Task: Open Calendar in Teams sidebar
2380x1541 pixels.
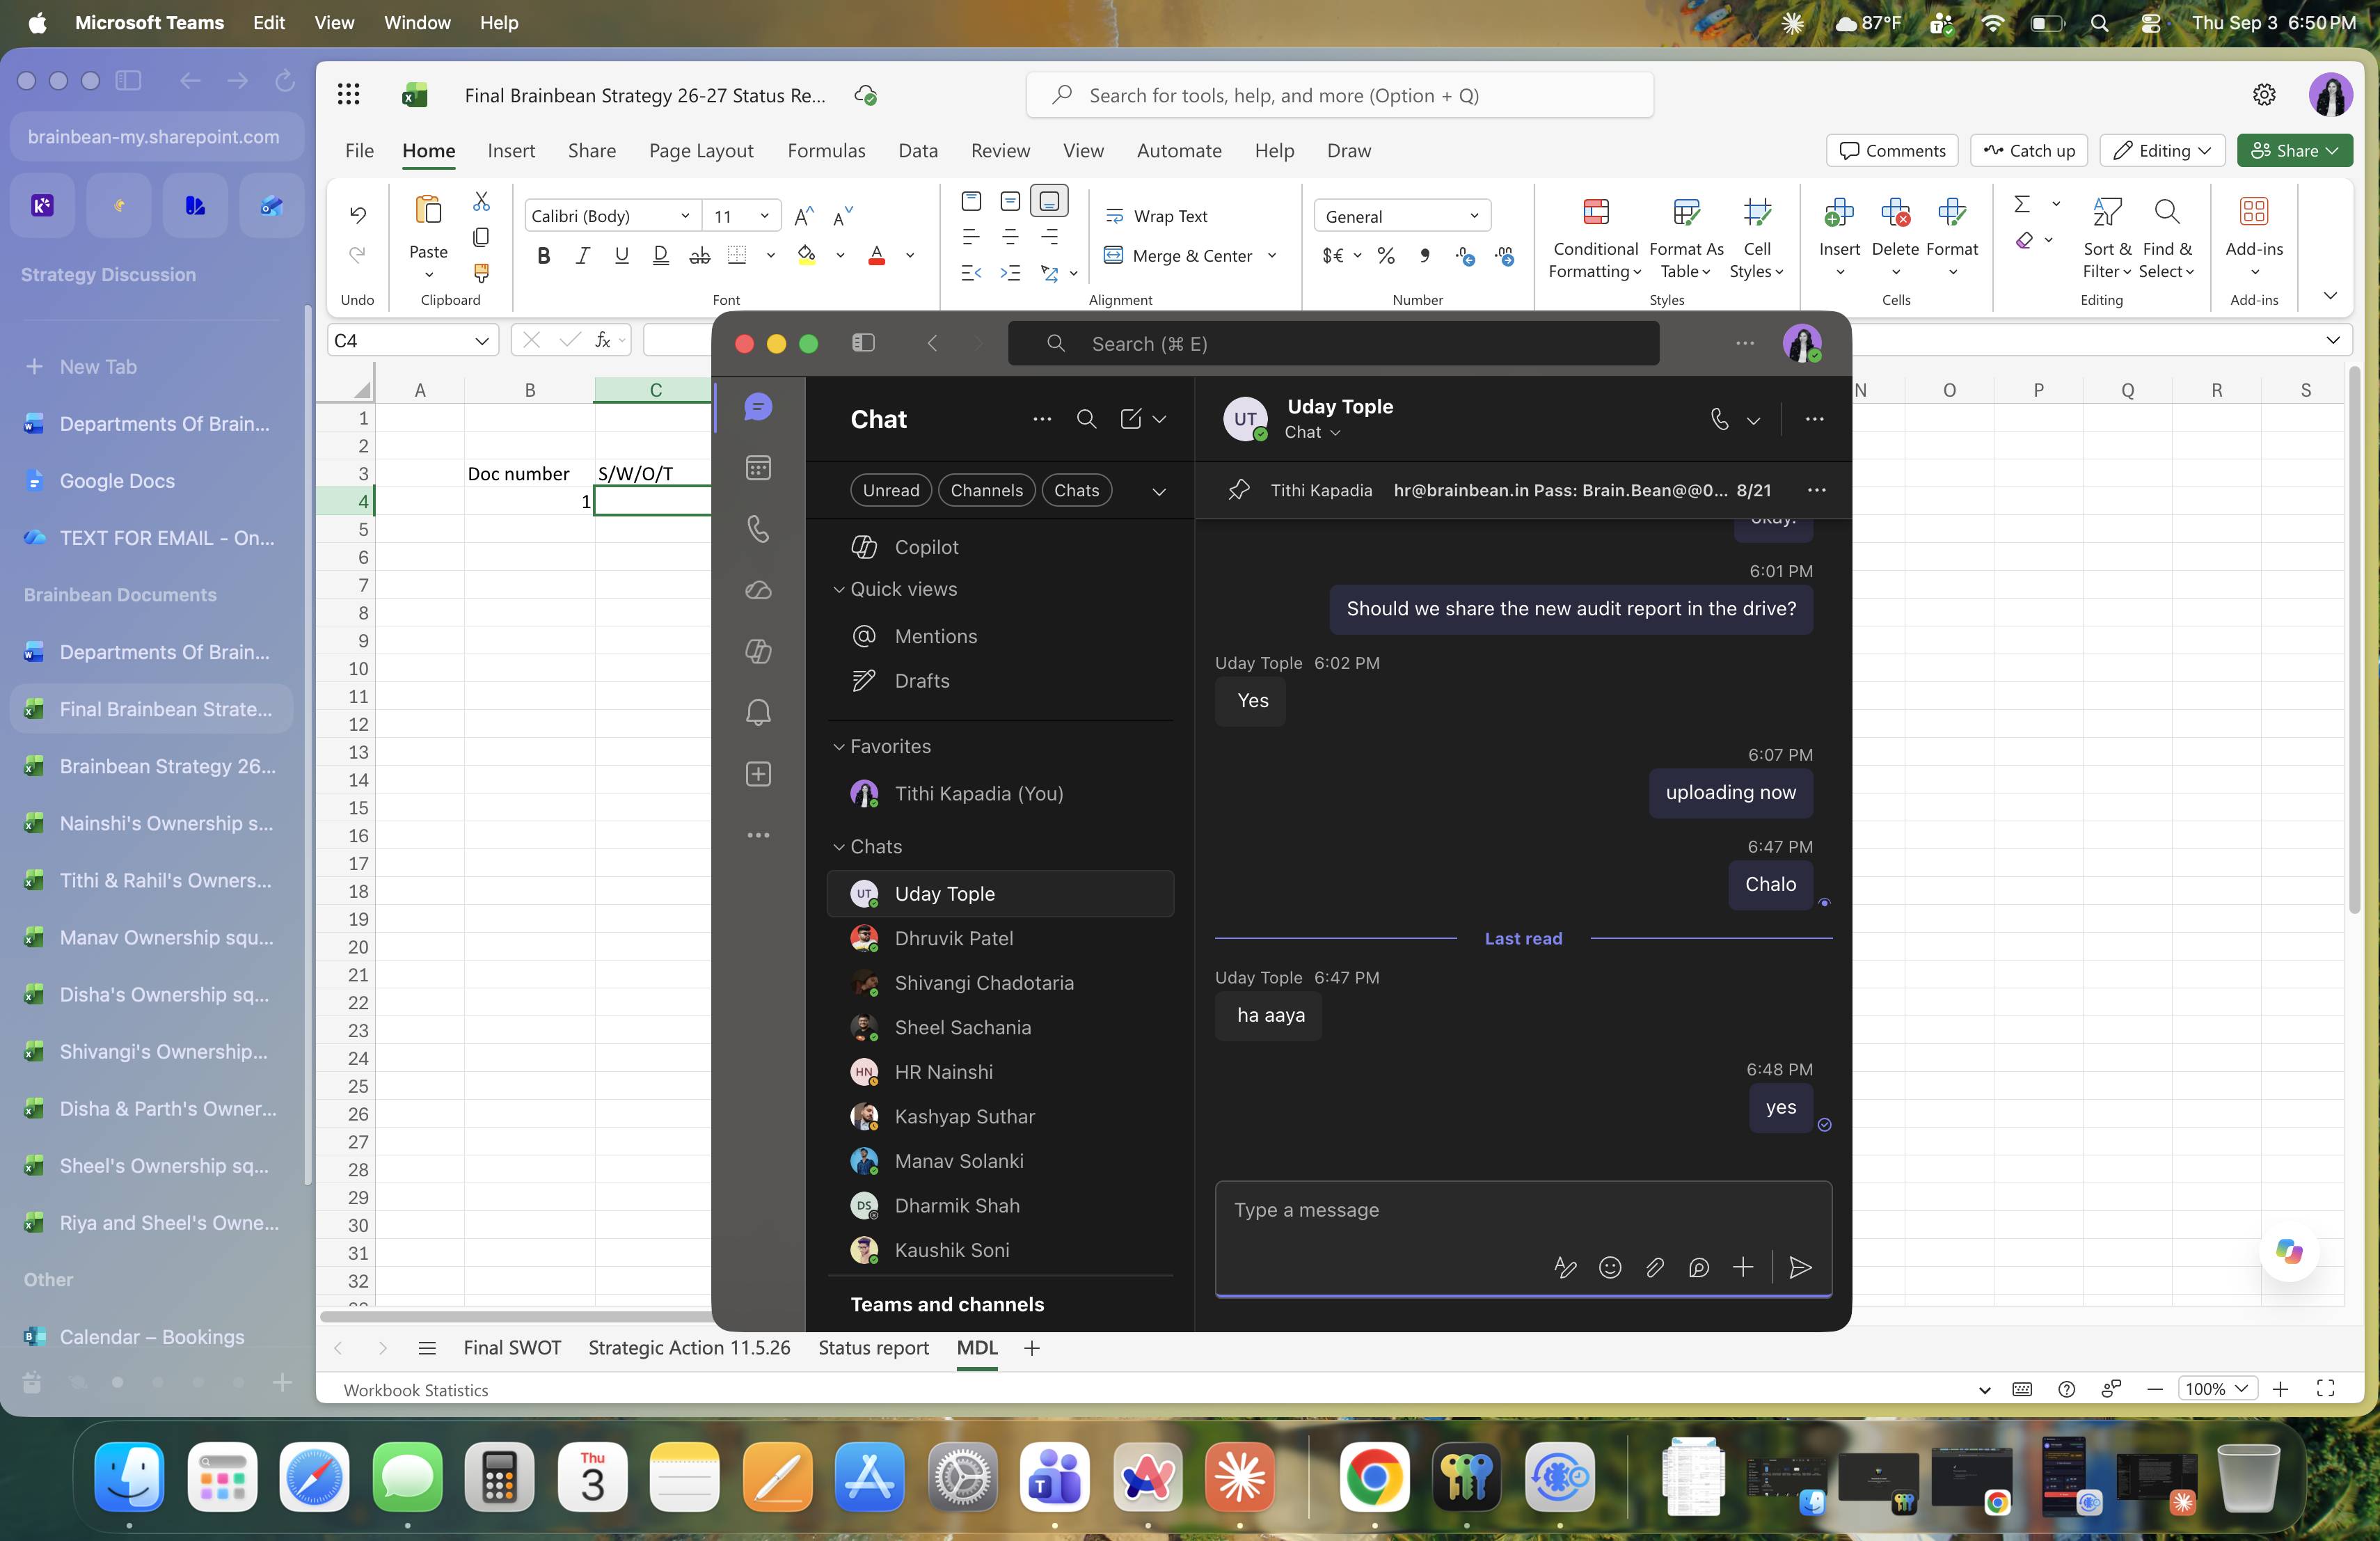Action: point(758,468)
